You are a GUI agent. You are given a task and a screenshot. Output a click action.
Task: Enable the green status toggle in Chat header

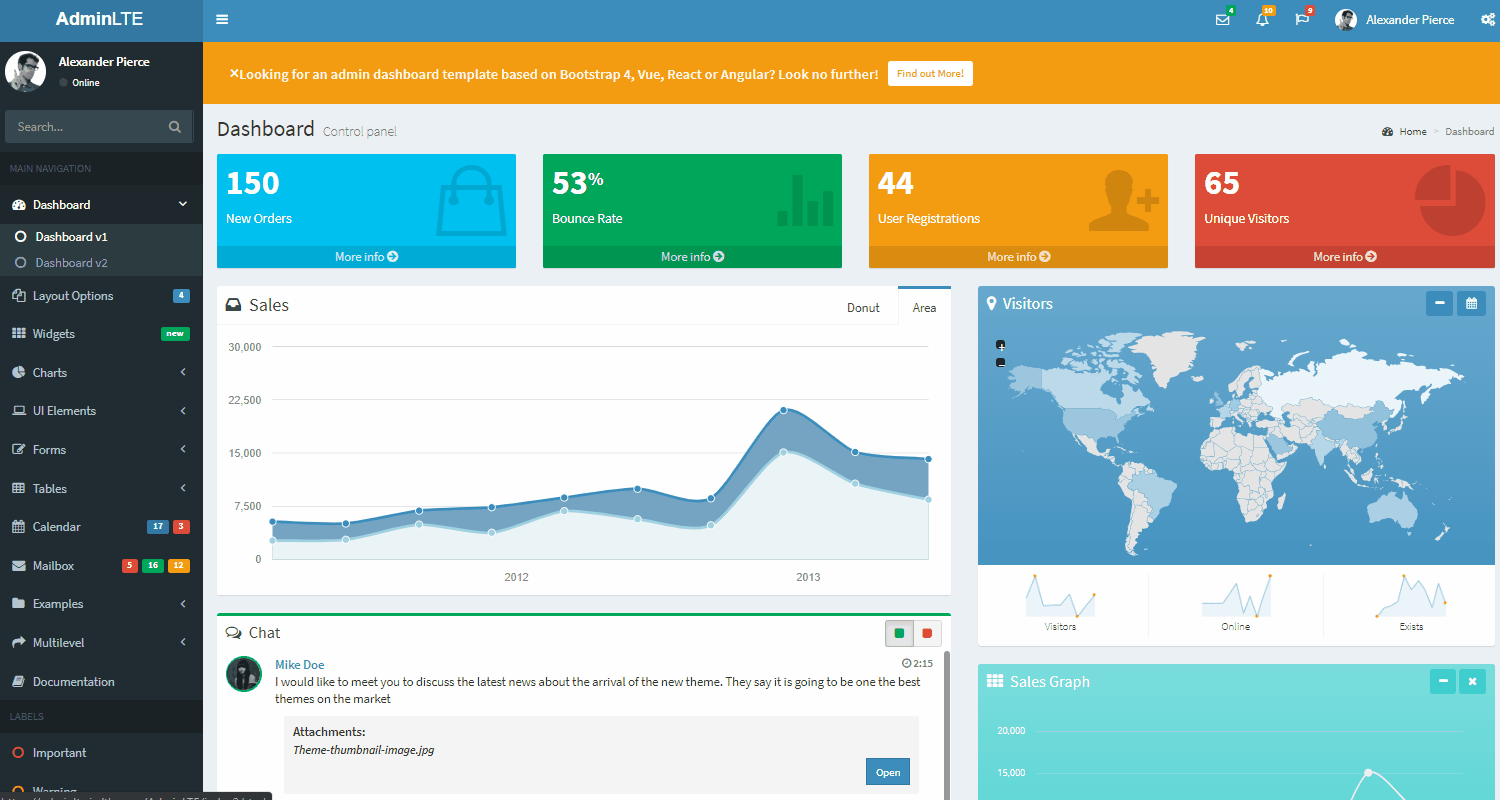pyautogui.click(x=899, y=633)
